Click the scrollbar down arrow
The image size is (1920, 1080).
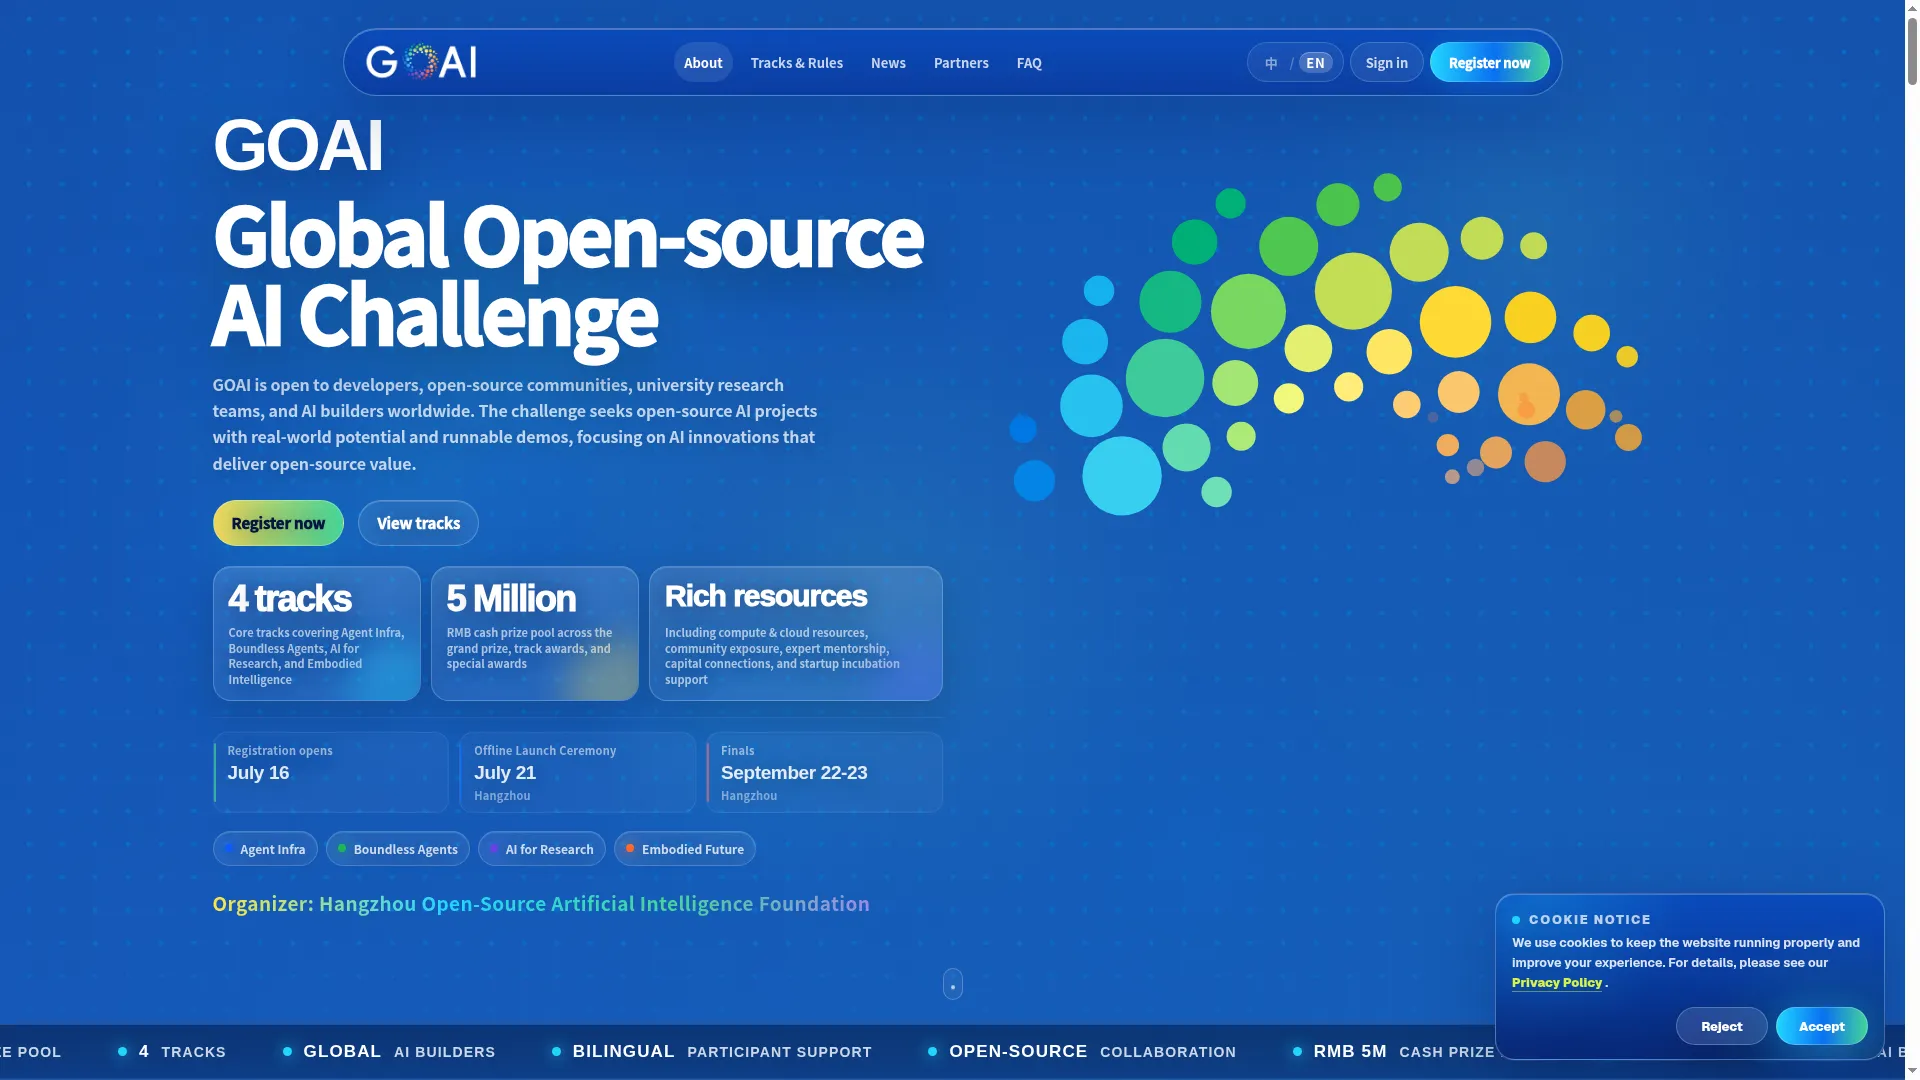1912,1072
